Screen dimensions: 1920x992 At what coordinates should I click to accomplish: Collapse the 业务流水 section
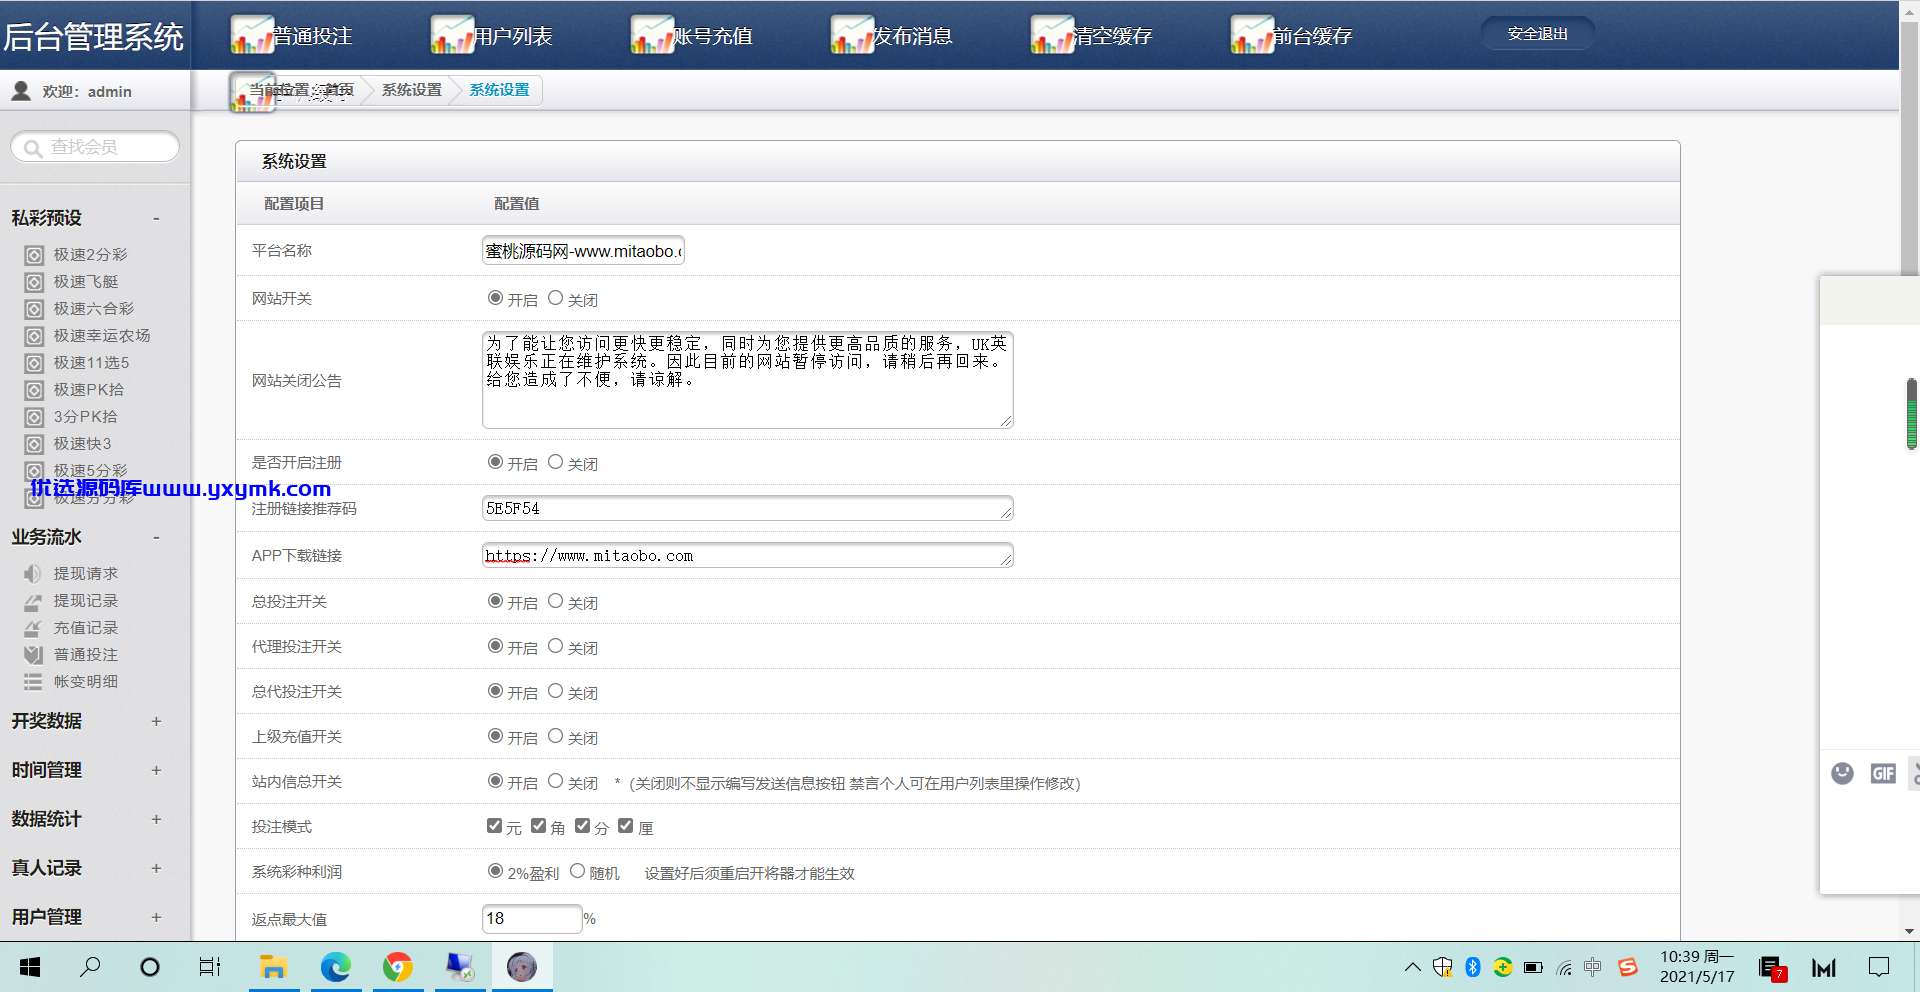click(x=156, y=537)
